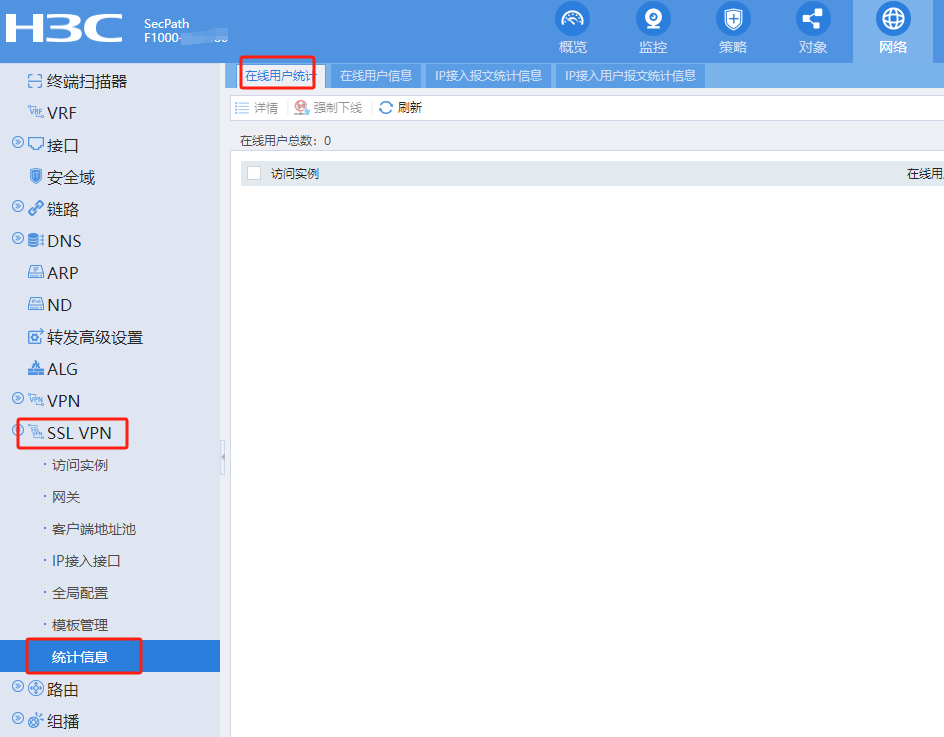Click the VRF icon in sidebar
The width and height of the screenshot is (944, 737).
(x=36, y=112)
